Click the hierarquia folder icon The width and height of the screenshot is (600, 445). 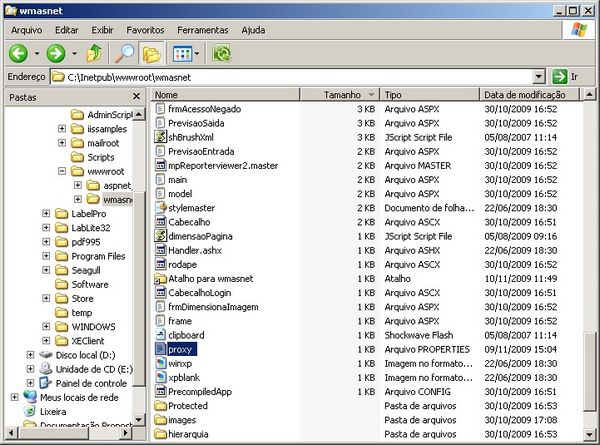tap(160, 434)
